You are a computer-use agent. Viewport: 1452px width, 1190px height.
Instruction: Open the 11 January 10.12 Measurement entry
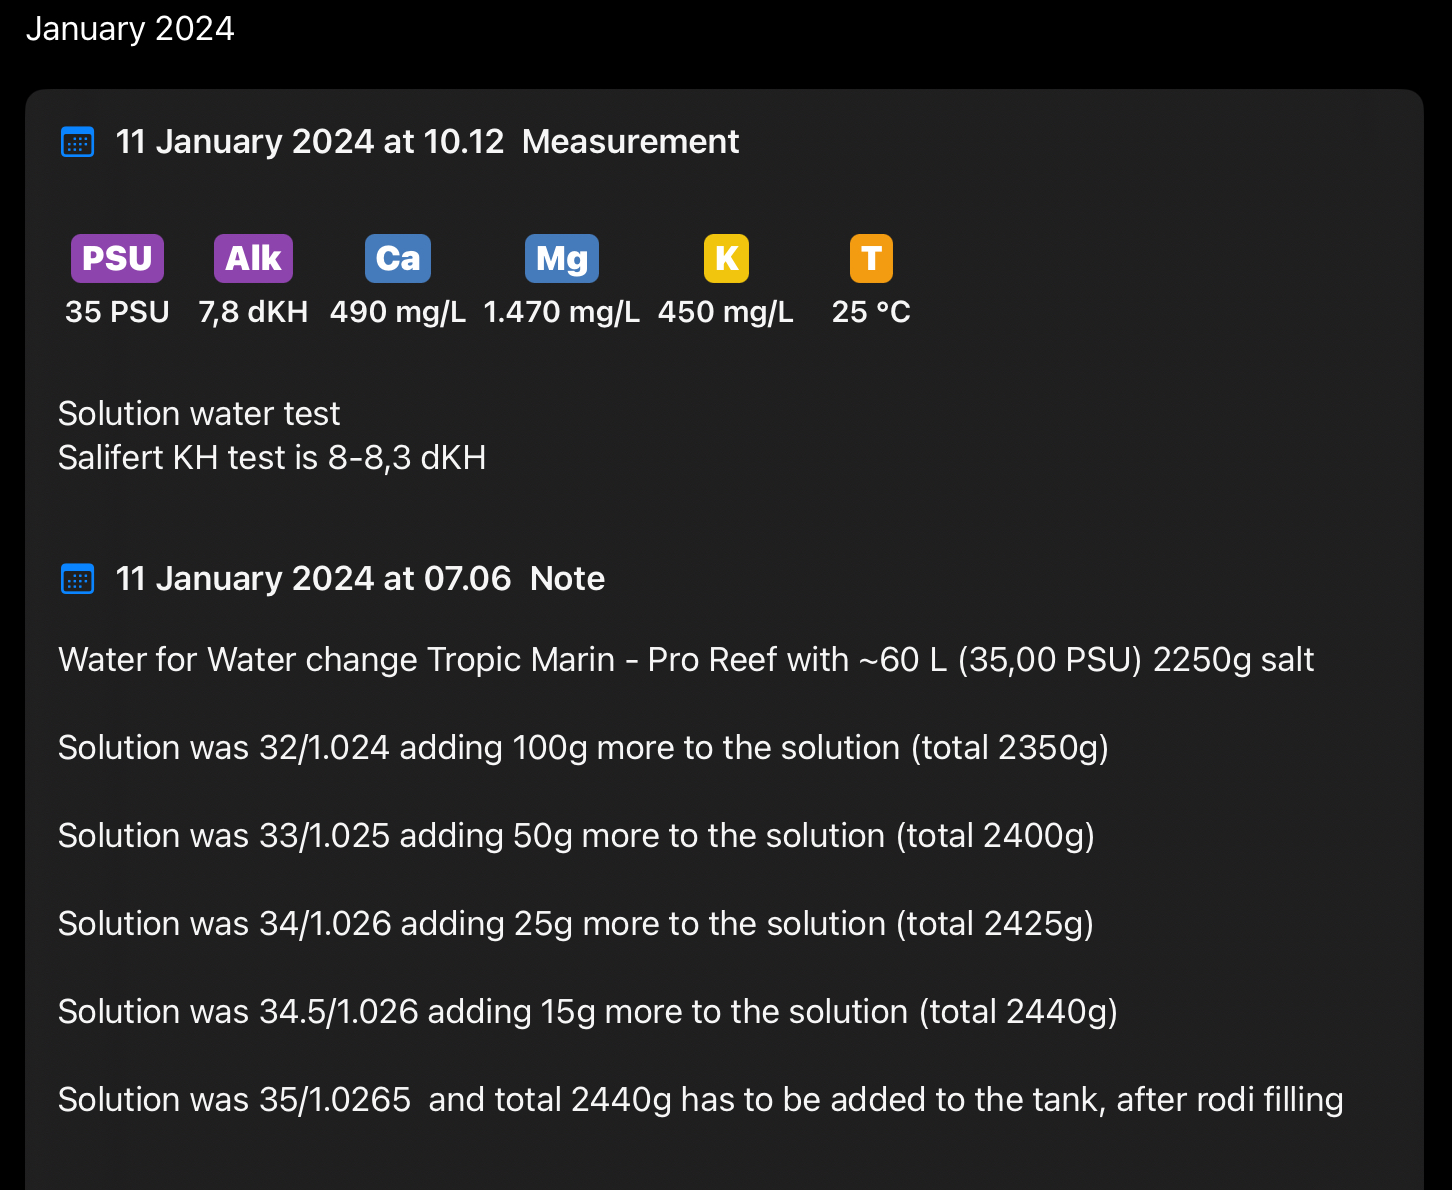427,142
